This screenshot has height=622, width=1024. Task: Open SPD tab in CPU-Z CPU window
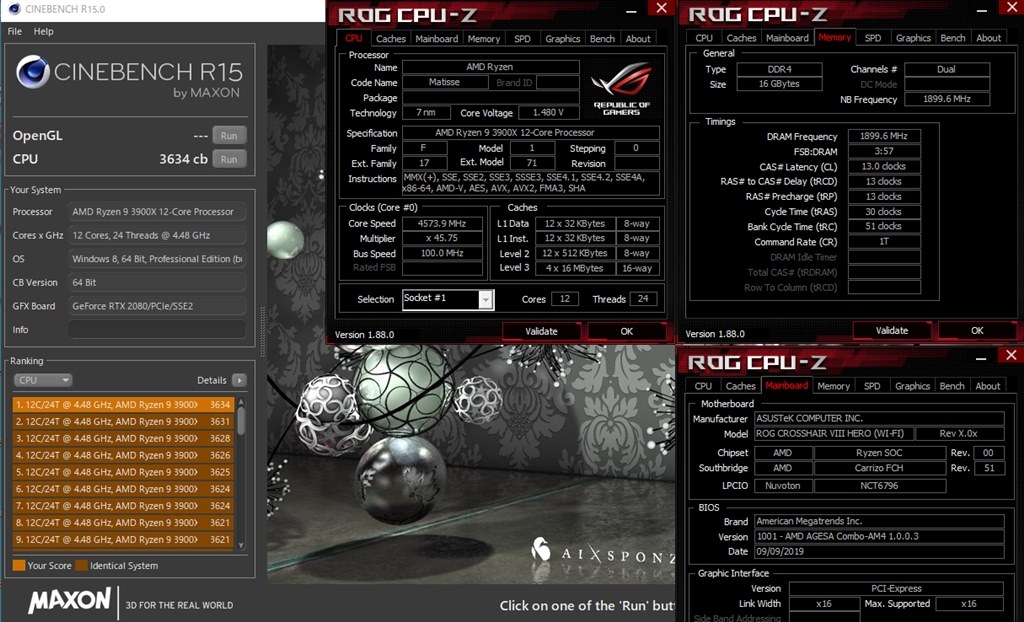[x=522, y=39]
